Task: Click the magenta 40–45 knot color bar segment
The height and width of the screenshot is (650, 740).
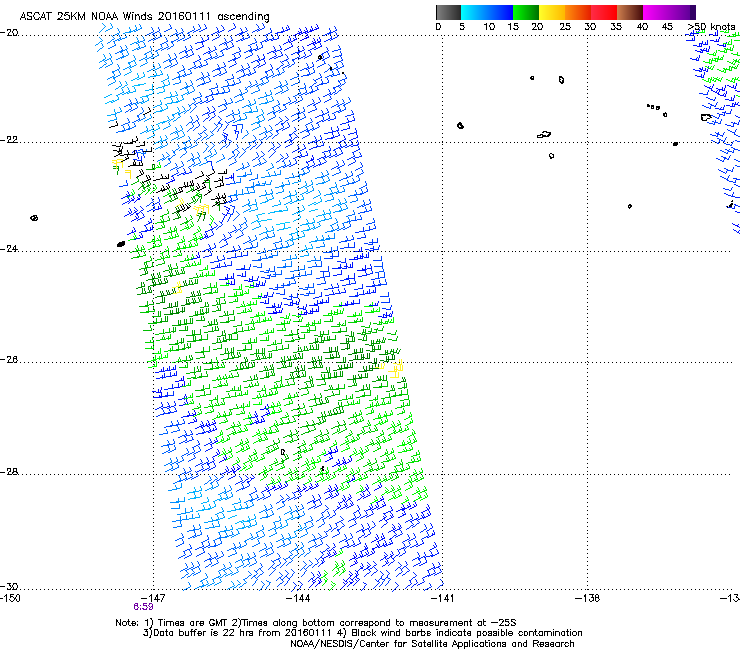Action: click(656, 12)
